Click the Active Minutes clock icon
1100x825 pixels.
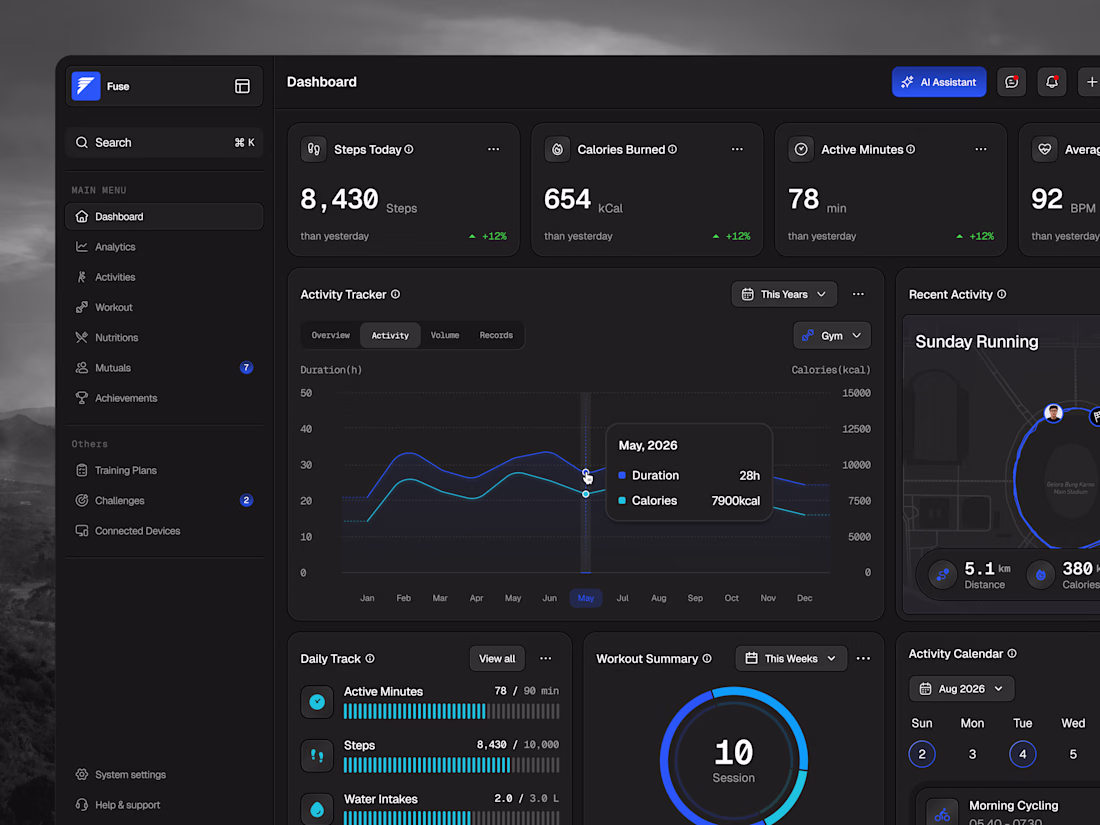pyautogui.click(x=801, y=149)
